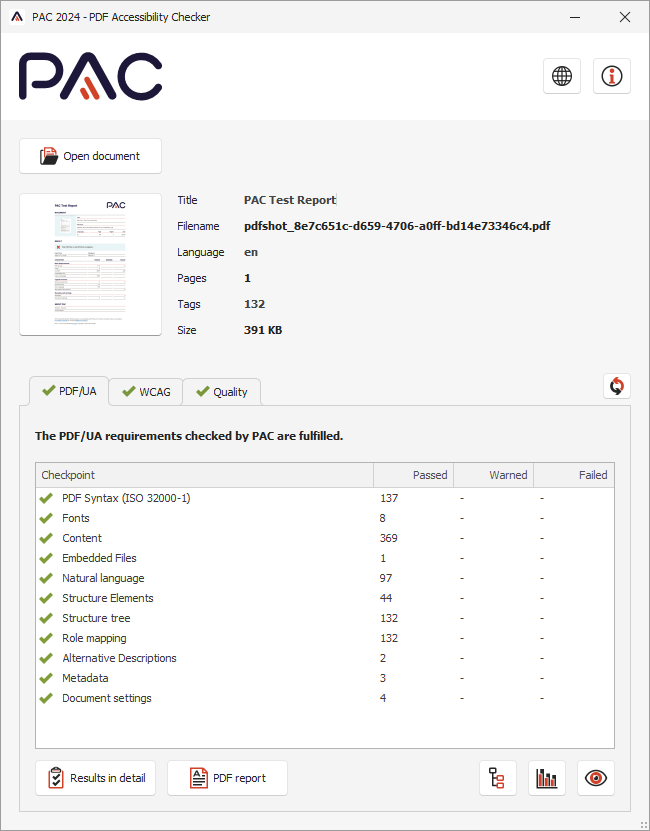Select the Natural language checkpoint row
The image size is (650, 831).
325,578
